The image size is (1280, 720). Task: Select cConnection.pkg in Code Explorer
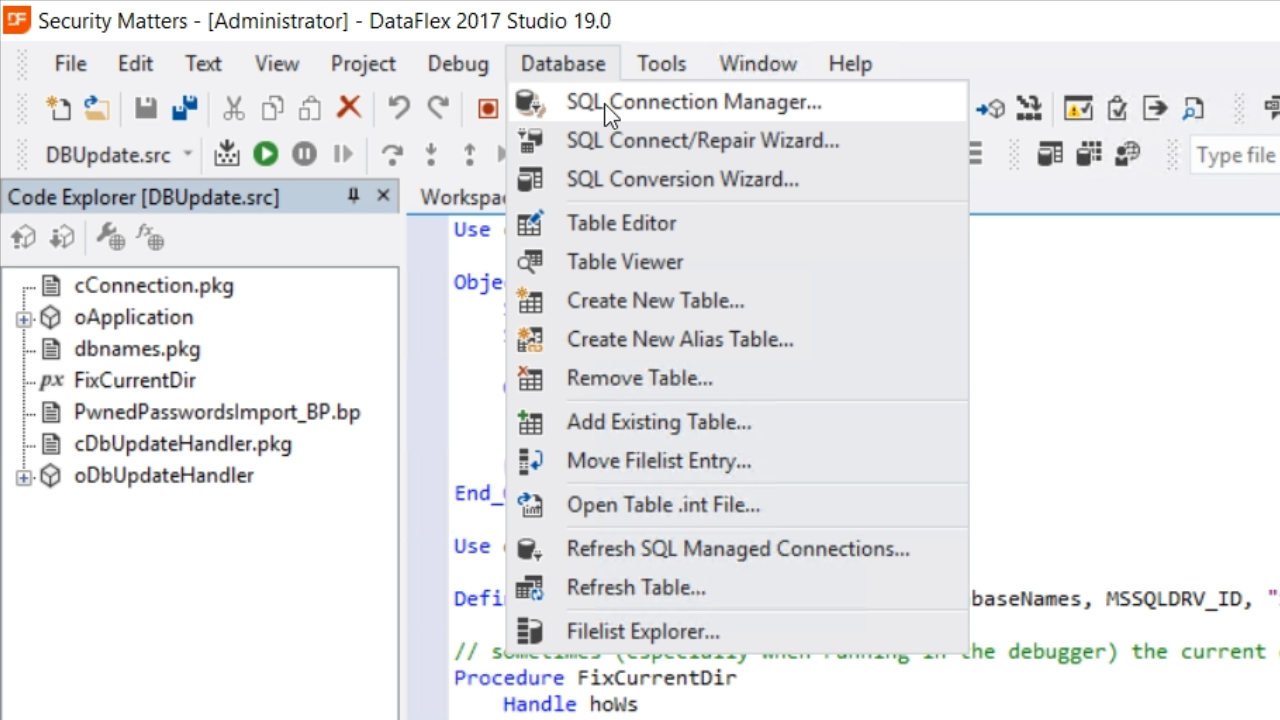coord(153,286)
